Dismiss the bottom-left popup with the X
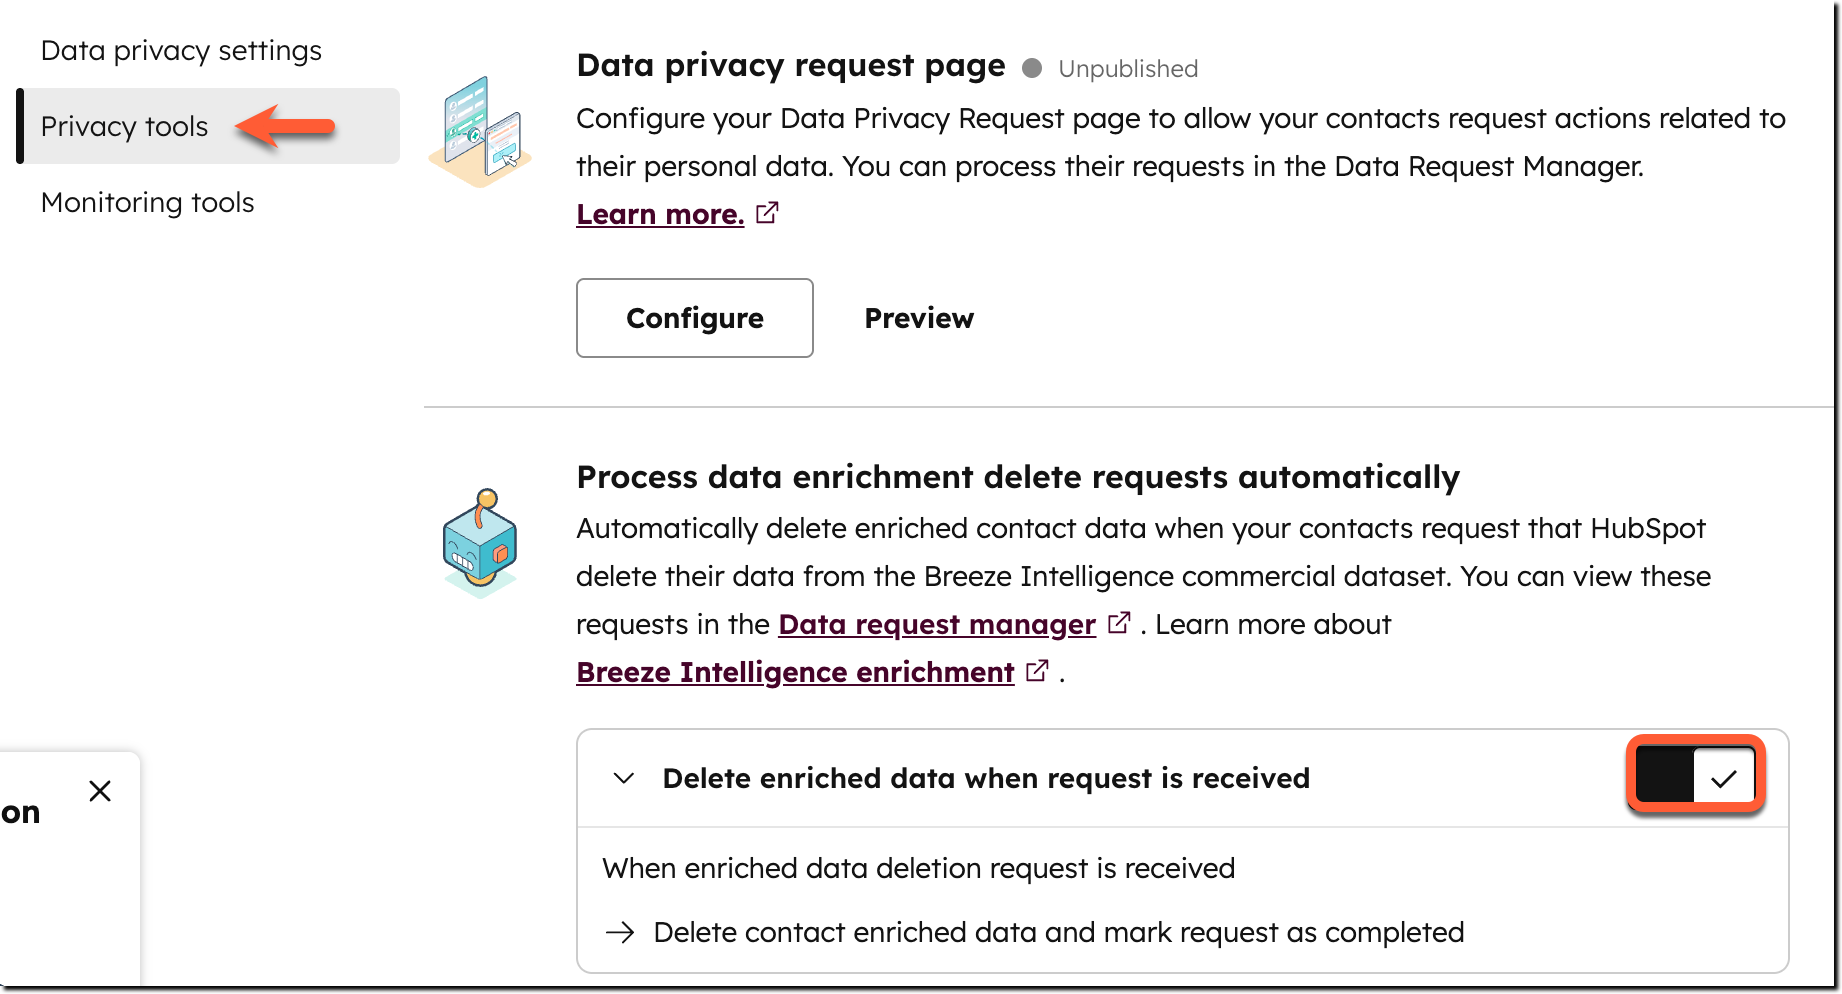Viewport: 1842px width, 994px height. [100, 790]
